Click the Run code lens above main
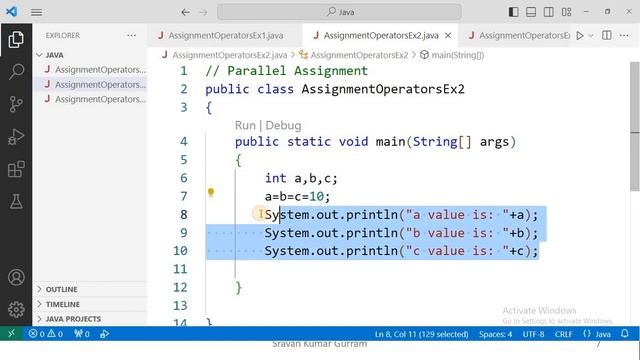The width and height of the screenshot is (640, 360). 245,125
